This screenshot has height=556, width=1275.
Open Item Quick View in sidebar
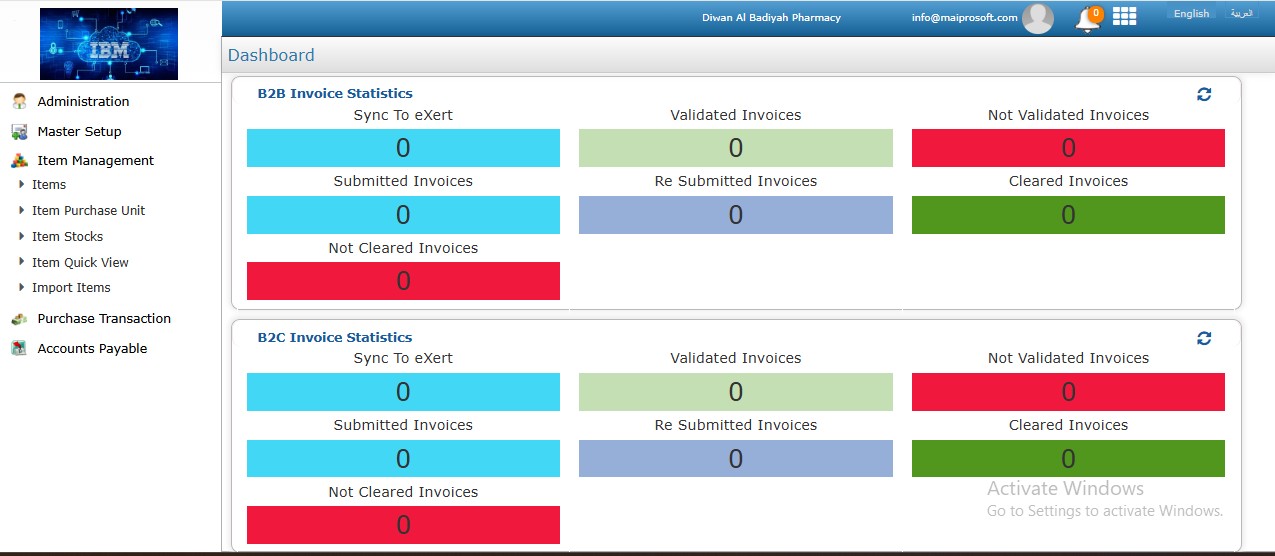click(x=80, y=262)
